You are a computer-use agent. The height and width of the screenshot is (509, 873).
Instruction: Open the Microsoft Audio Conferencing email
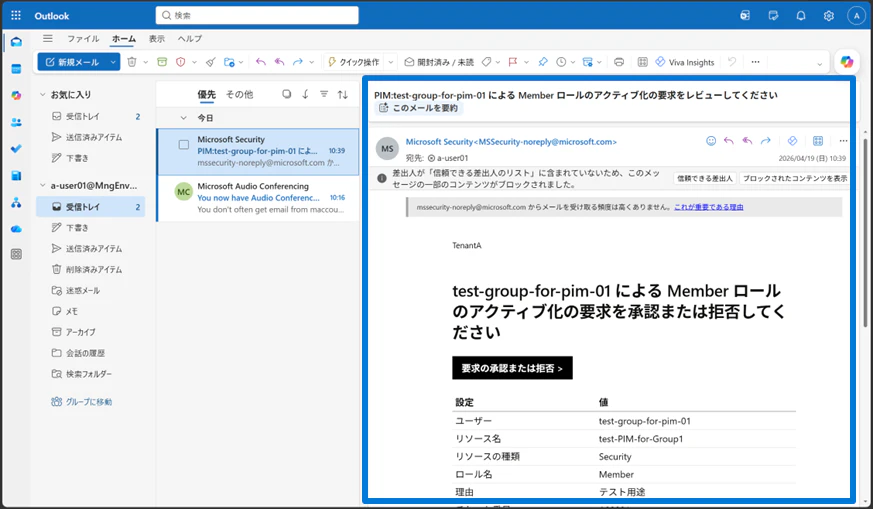(x=258, y=198)
